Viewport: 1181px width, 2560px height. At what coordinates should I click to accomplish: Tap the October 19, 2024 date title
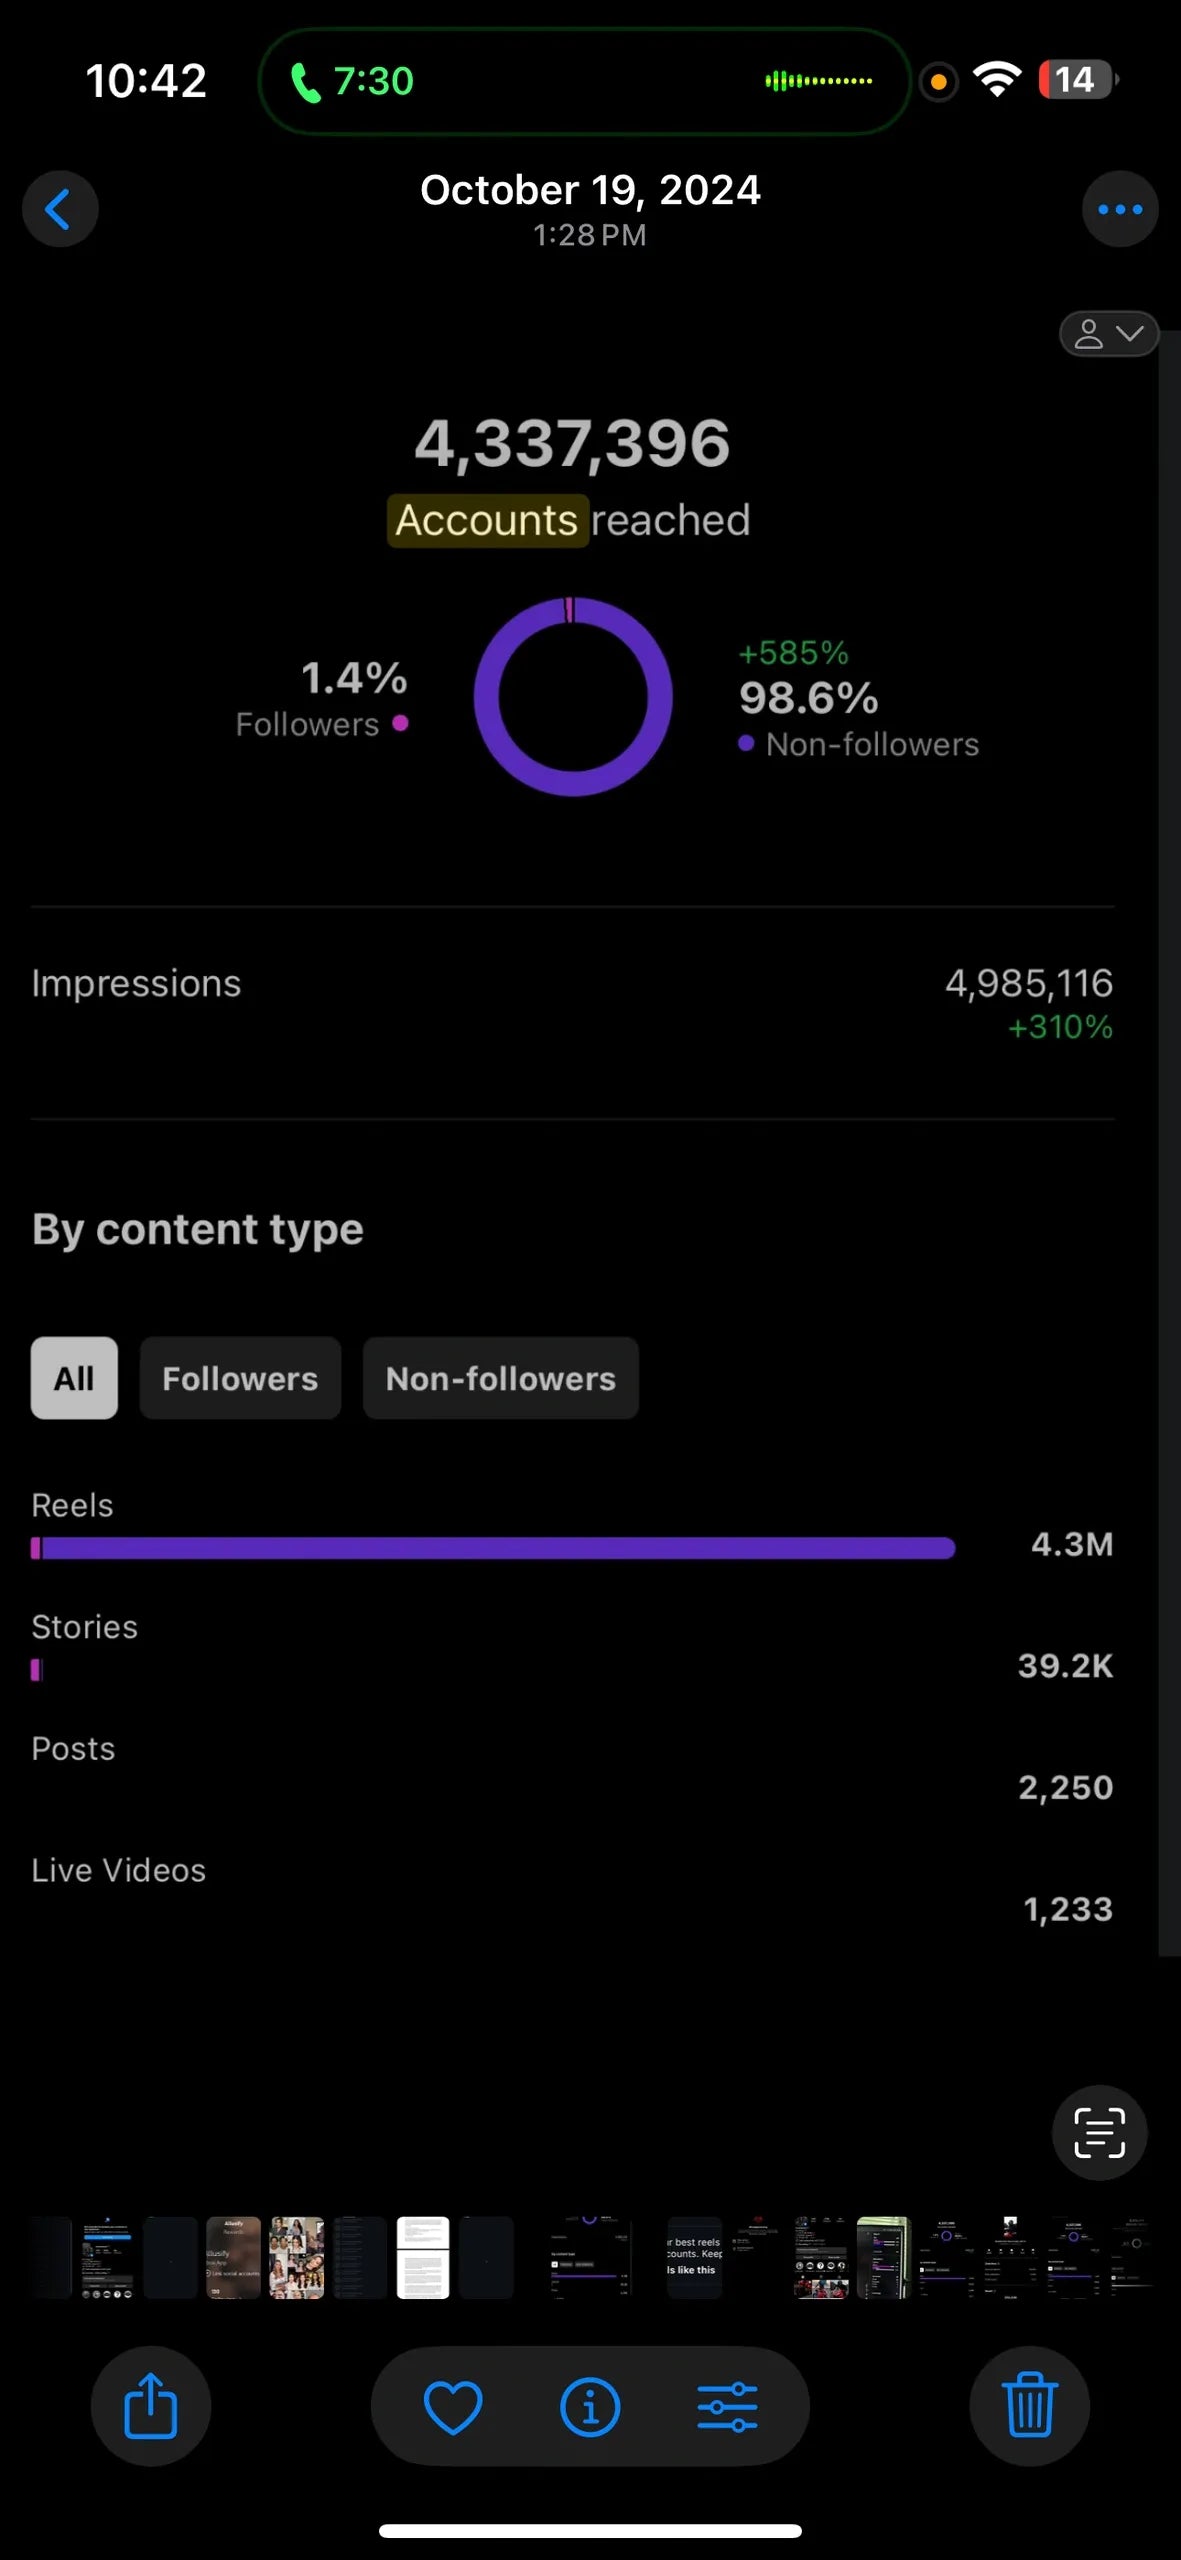click(590, 190)
